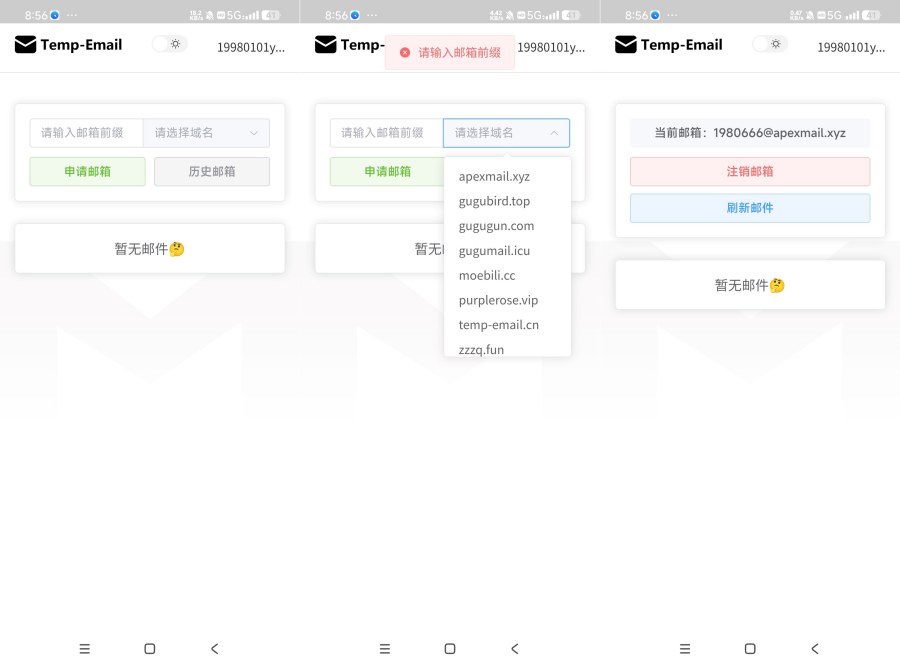Select gugugun.com from the domain list
The width and height of the screenshot is (900, 666).
pos(494,225)
